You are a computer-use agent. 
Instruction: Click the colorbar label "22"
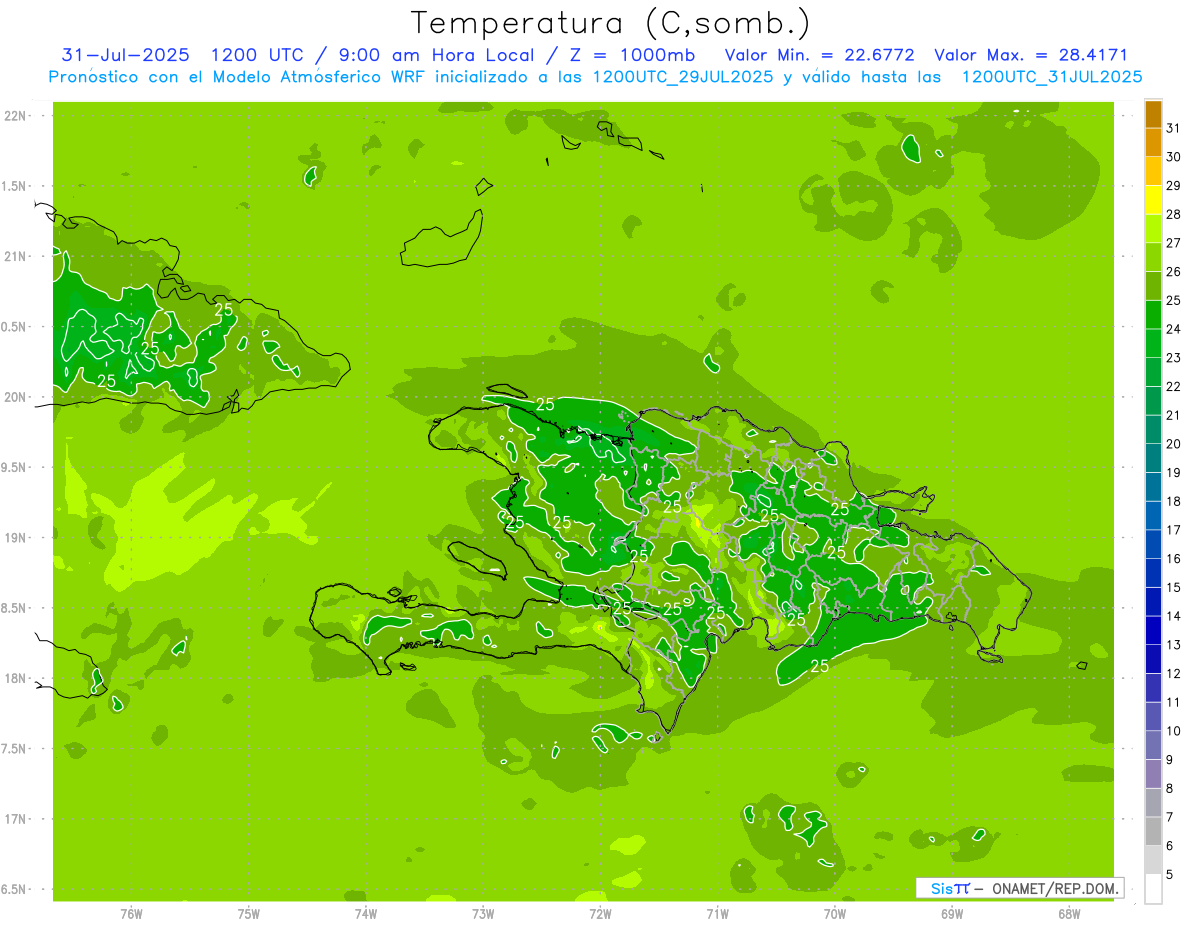click(1174, 386)
